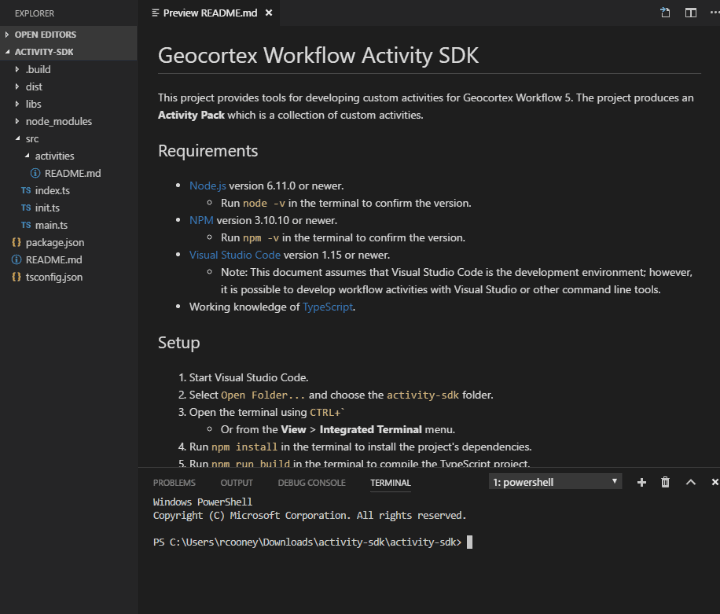The image size is (720, 614).
Task: Expand the dist folder
Action: 68,87
